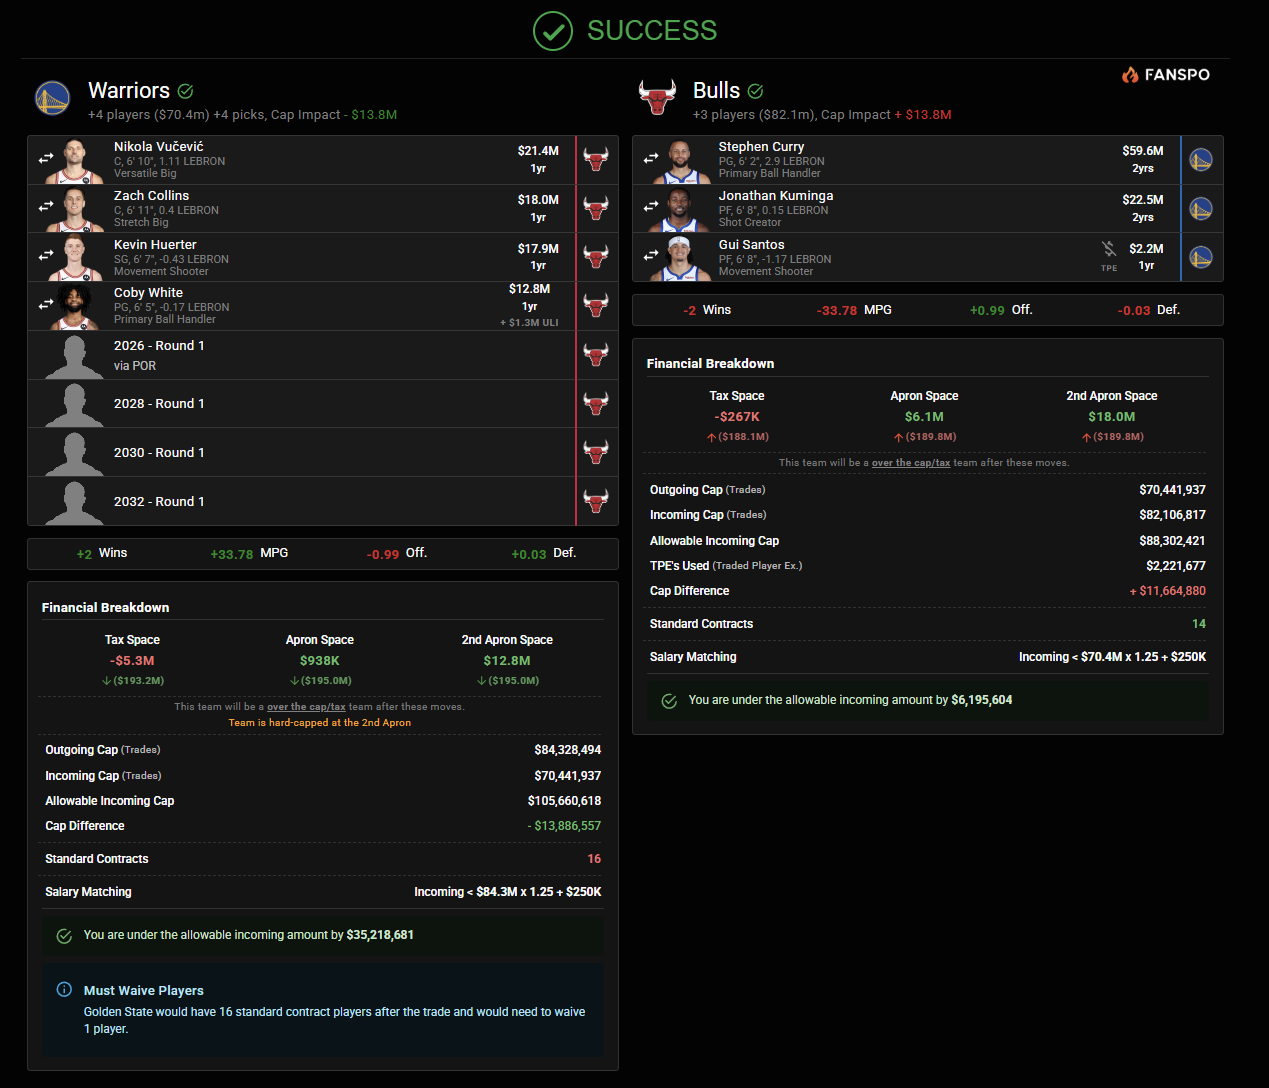Click Bulls logo on Zach Collins row
1269x1088 pixels.
[596, 209]
